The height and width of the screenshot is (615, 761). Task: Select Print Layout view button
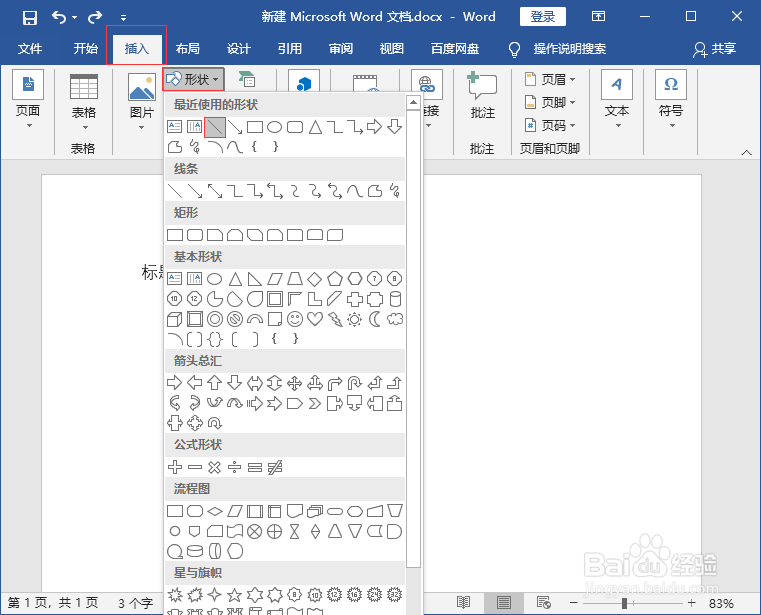click(503, 603)
